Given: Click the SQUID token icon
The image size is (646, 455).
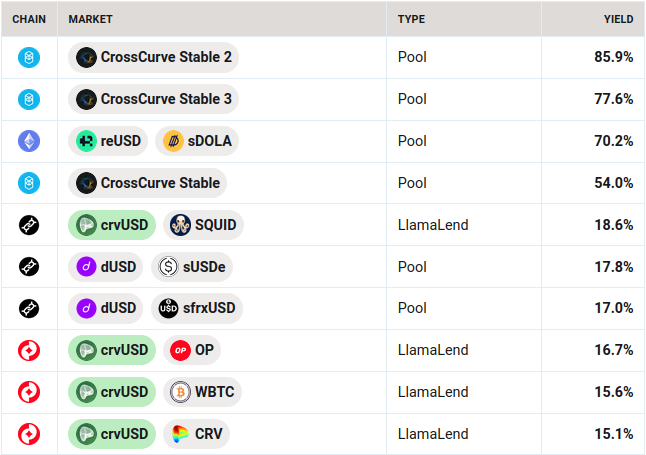Looking at the screenshot, I should tap(178, 225).
